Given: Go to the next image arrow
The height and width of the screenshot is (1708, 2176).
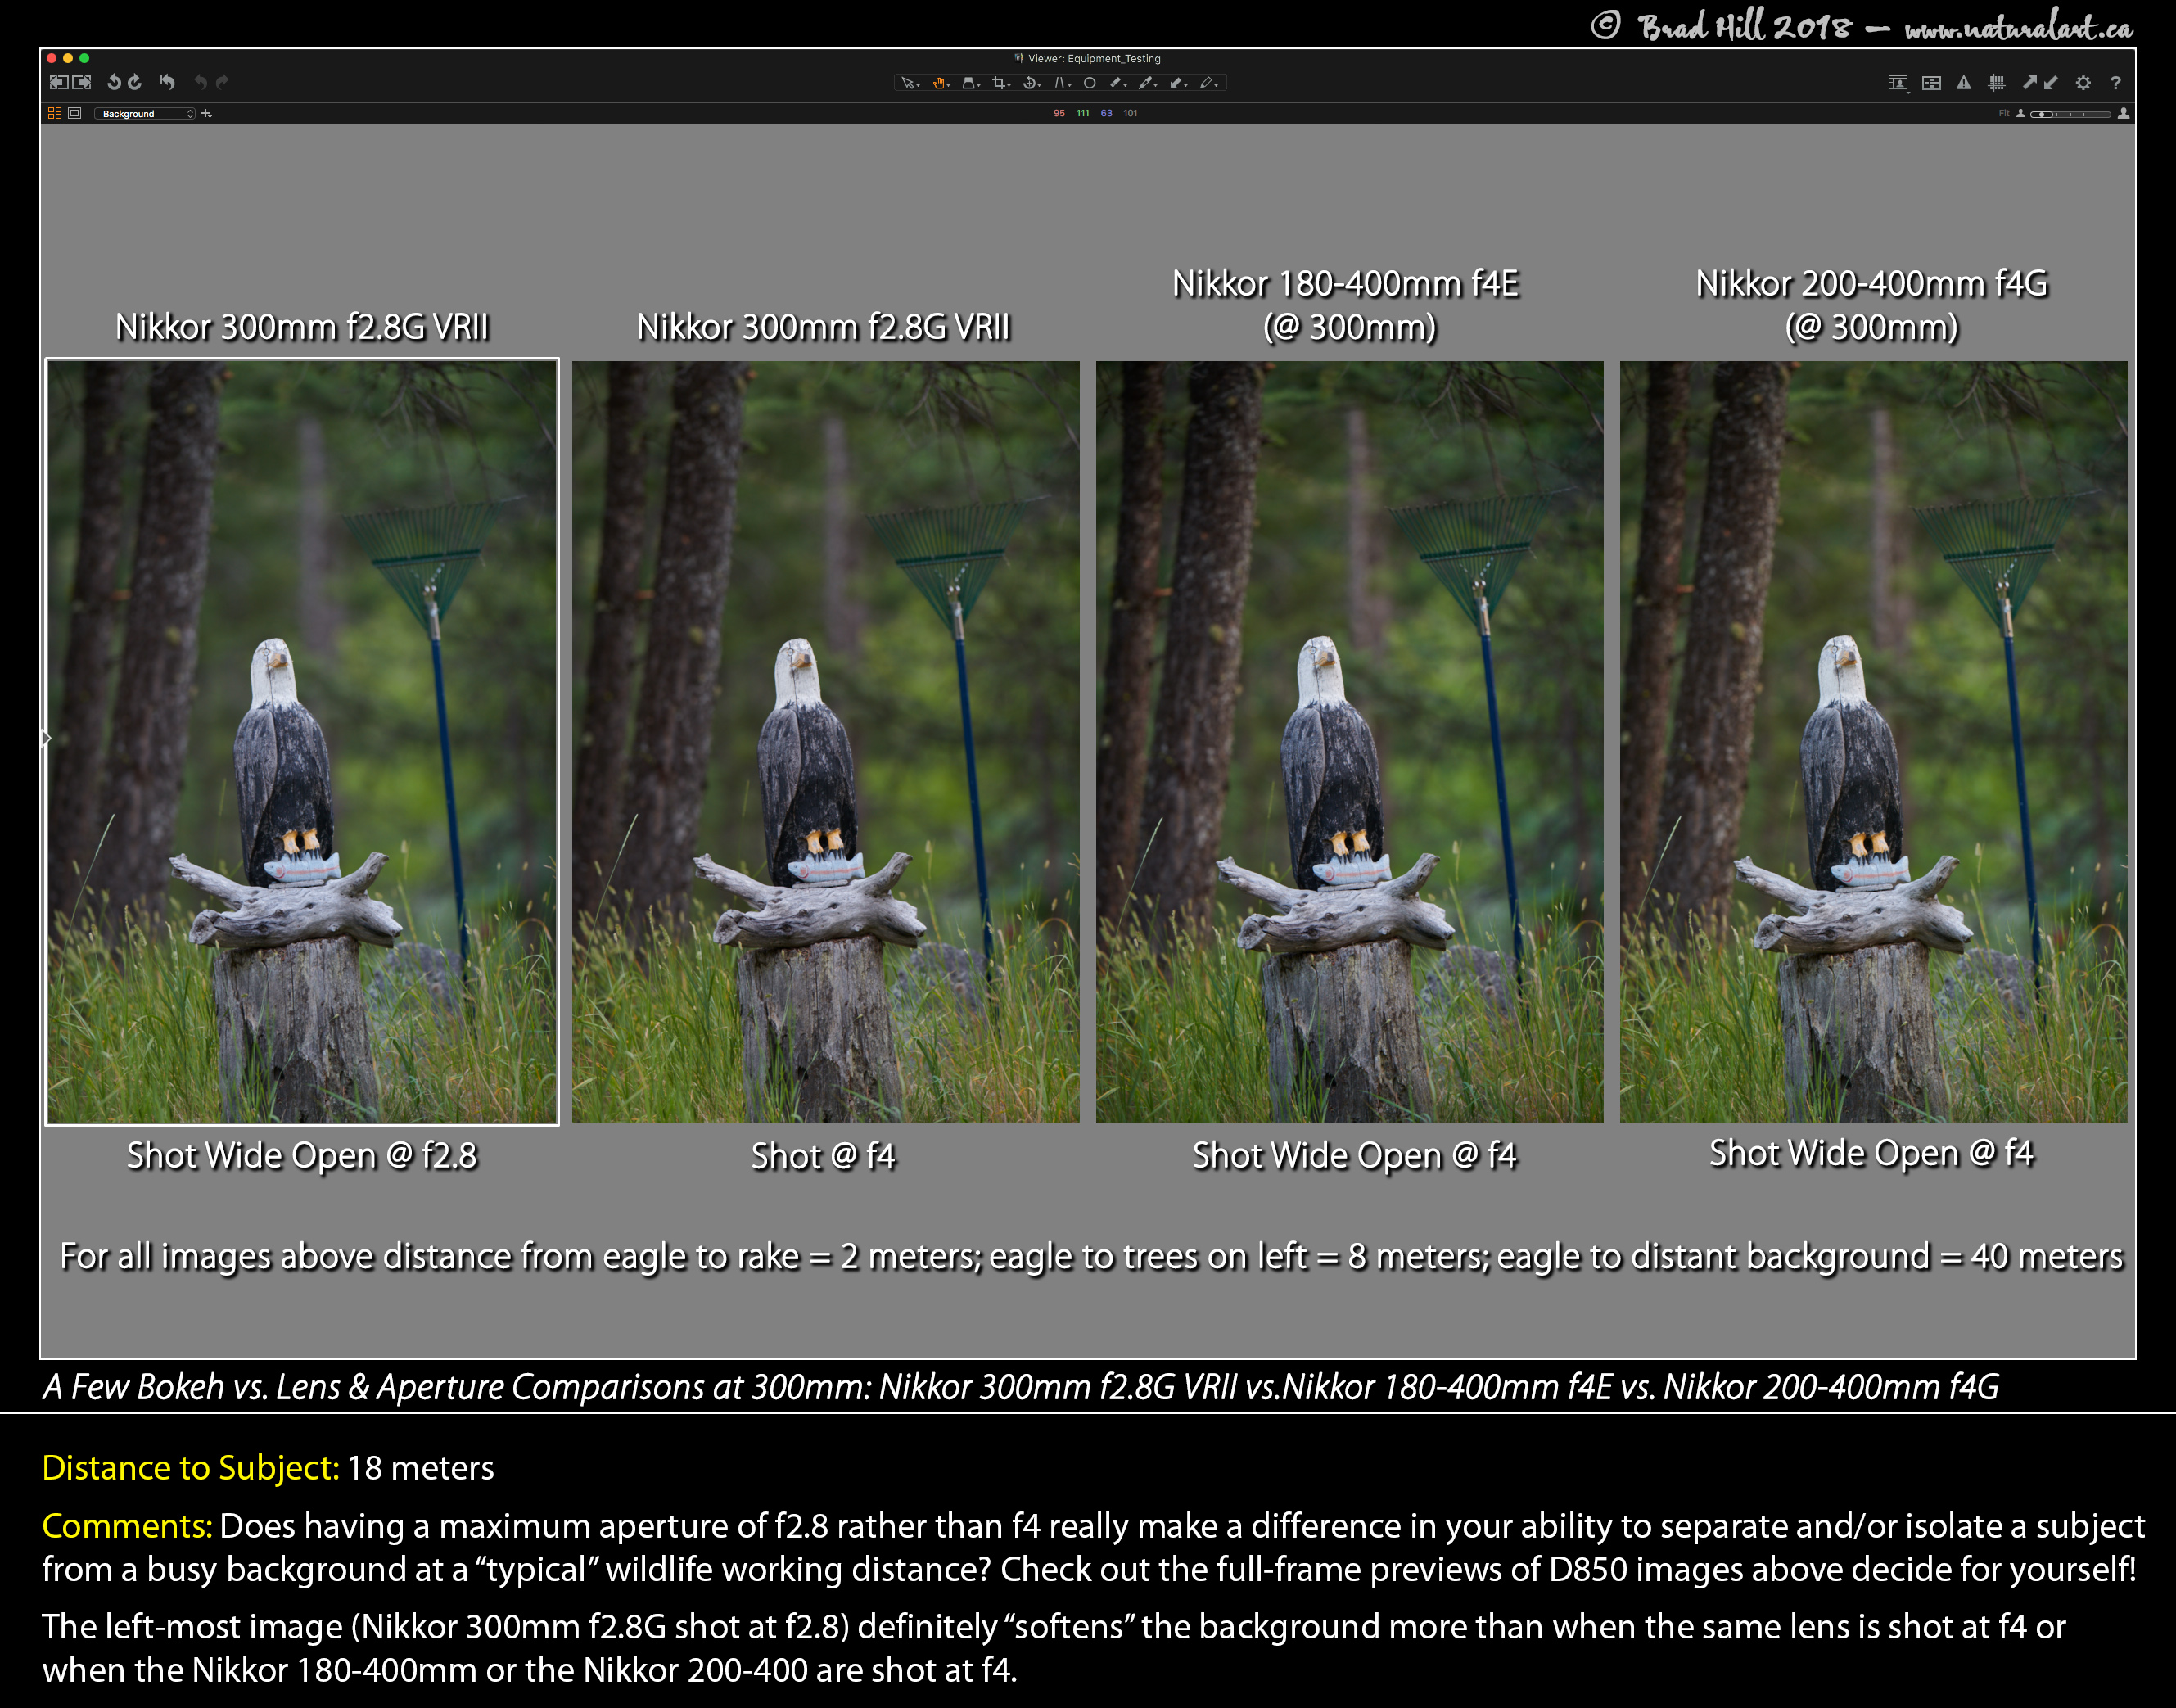Looking at the screenshot, I should (x=82, y=82).
